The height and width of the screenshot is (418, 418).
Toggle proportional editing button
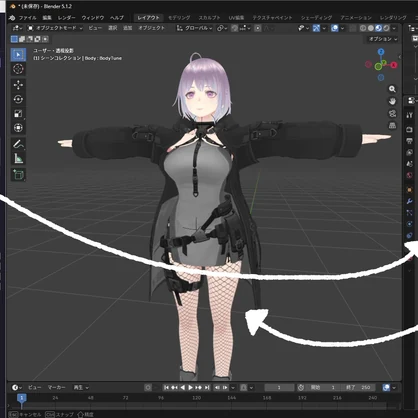point(258,28)
